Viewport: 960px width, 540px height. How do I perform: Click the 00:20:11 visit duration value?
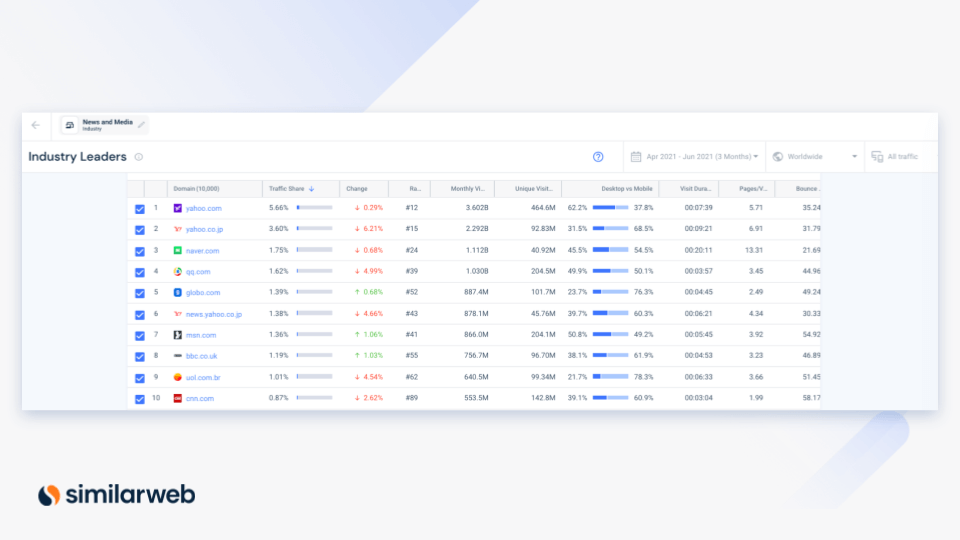699,250
